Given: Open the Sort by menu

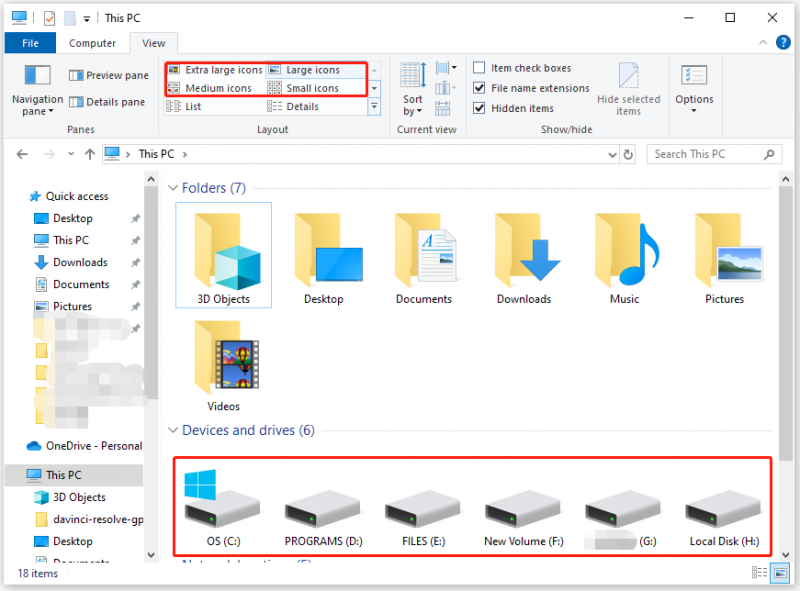Looking at the screenshot, I should [413, 90].
